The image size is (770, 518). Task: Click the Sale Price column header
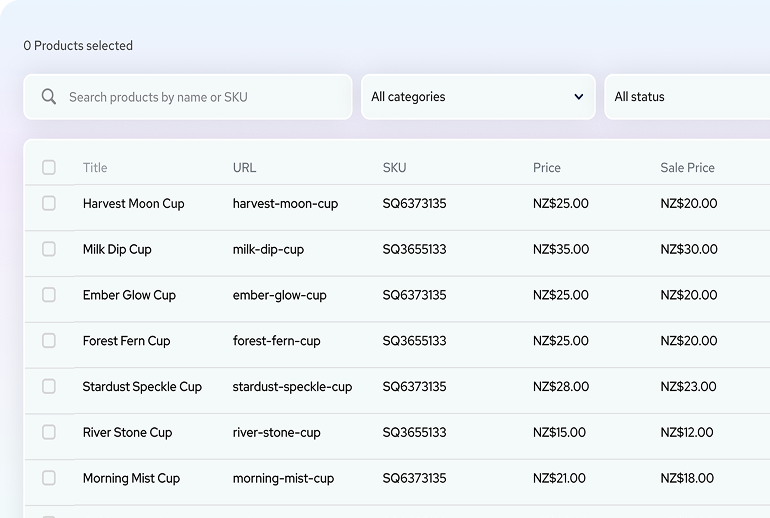[687, 168]
